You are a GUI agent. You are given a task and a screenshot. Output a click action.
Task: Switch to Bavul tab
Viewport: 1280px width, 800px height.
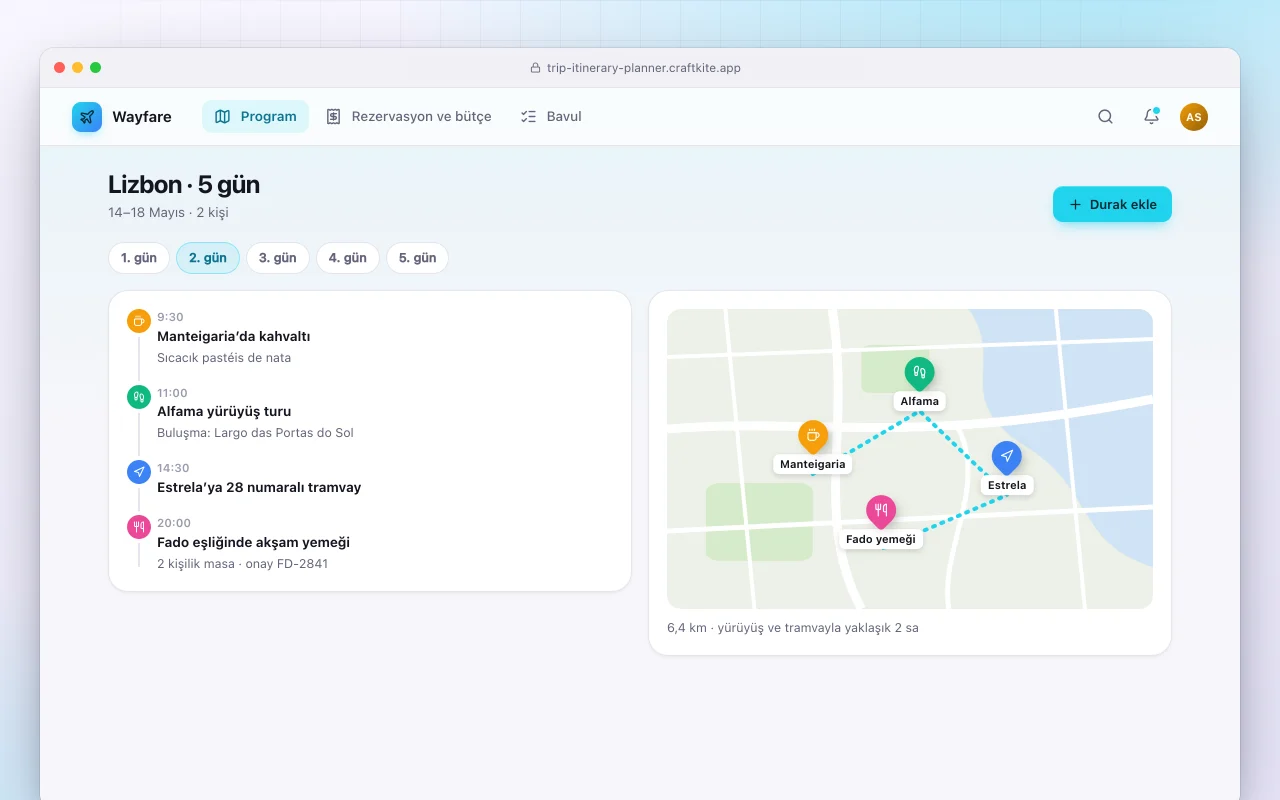coord(551,116)
